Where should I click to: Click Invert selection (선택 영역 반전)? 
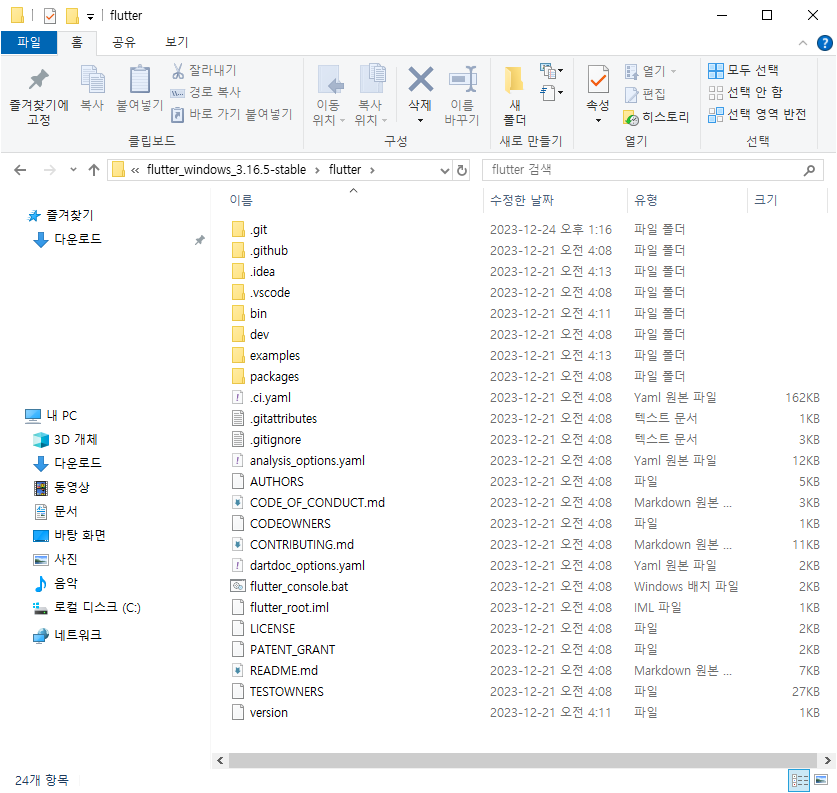(757, 114)
